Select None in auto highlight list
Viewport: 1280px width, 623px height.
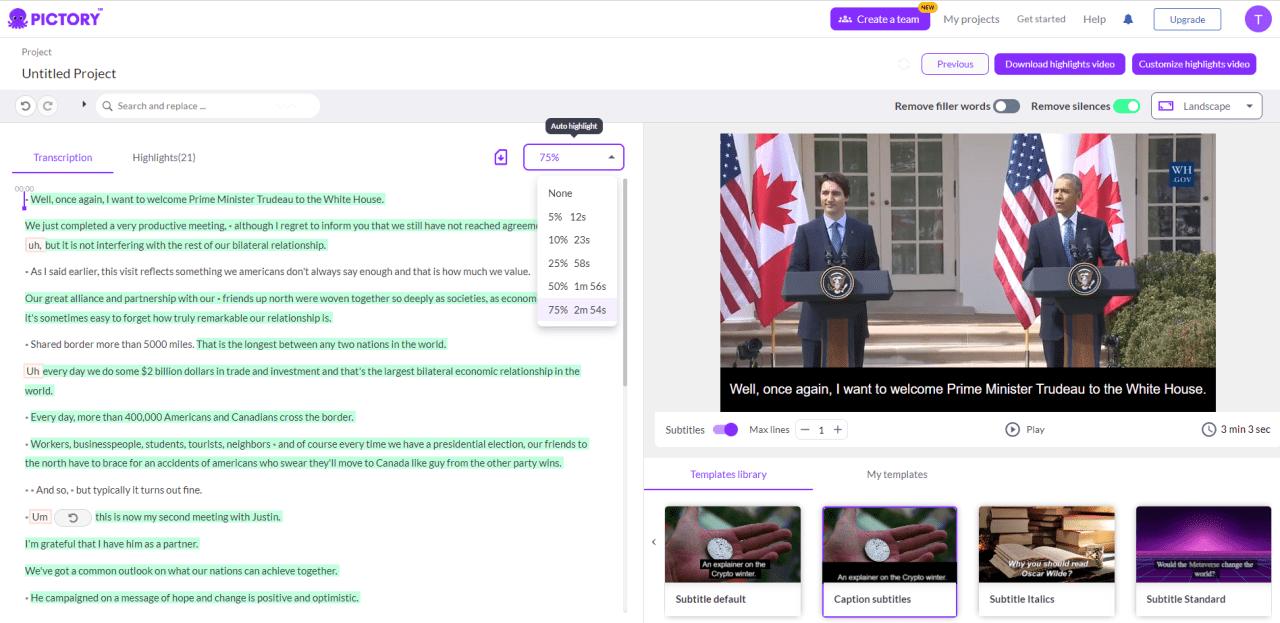tap(577, 193)
